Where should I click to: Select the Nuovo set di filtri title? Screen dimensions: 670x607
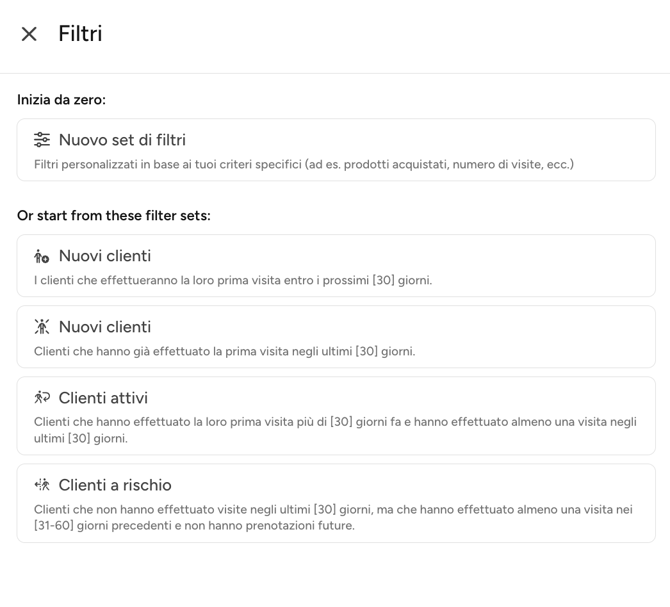tap(122, 140)
